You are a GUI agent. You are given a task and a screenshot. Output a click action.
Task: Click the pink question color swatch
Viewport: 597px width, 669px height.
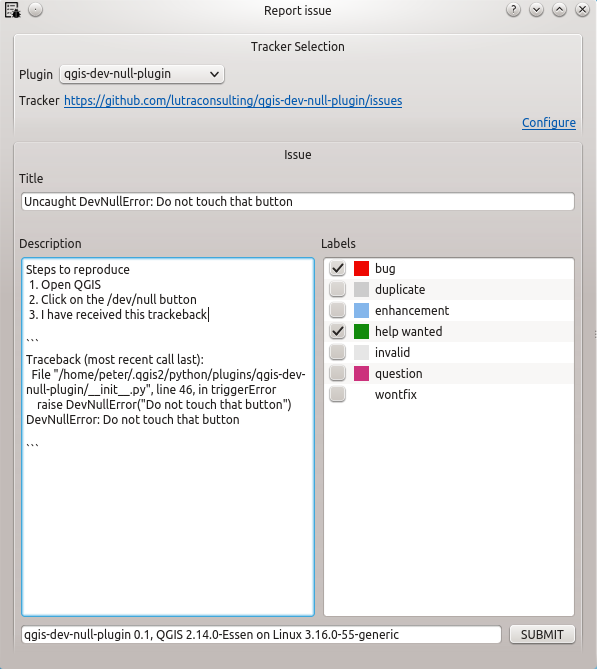361,373
